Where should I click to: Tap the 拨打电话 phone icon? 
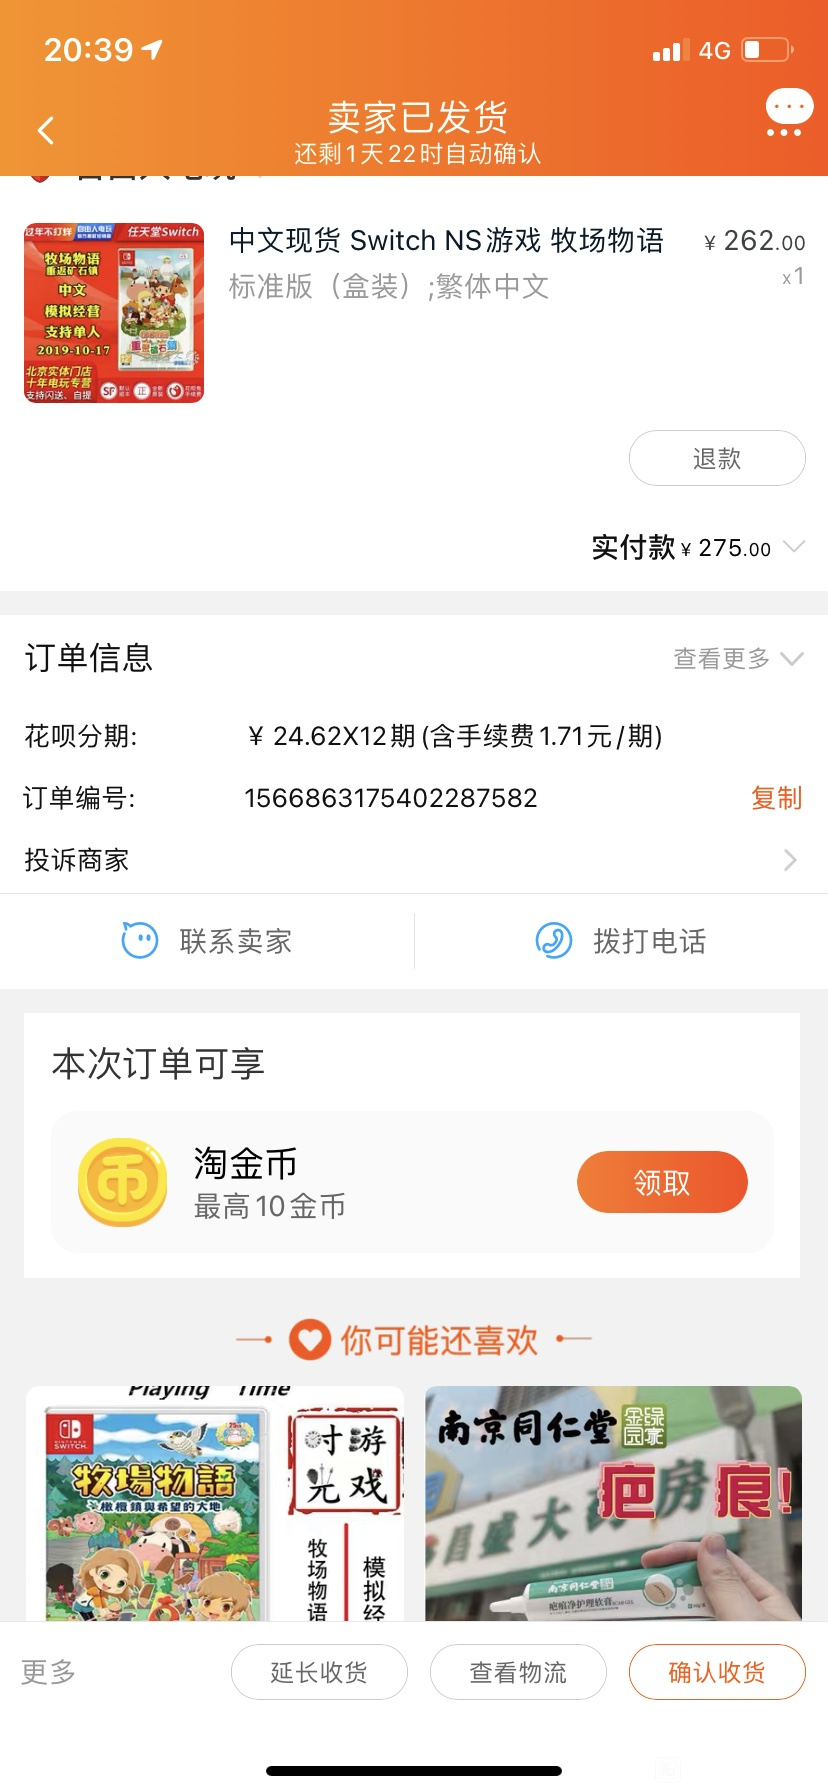[x=554, y=940]
